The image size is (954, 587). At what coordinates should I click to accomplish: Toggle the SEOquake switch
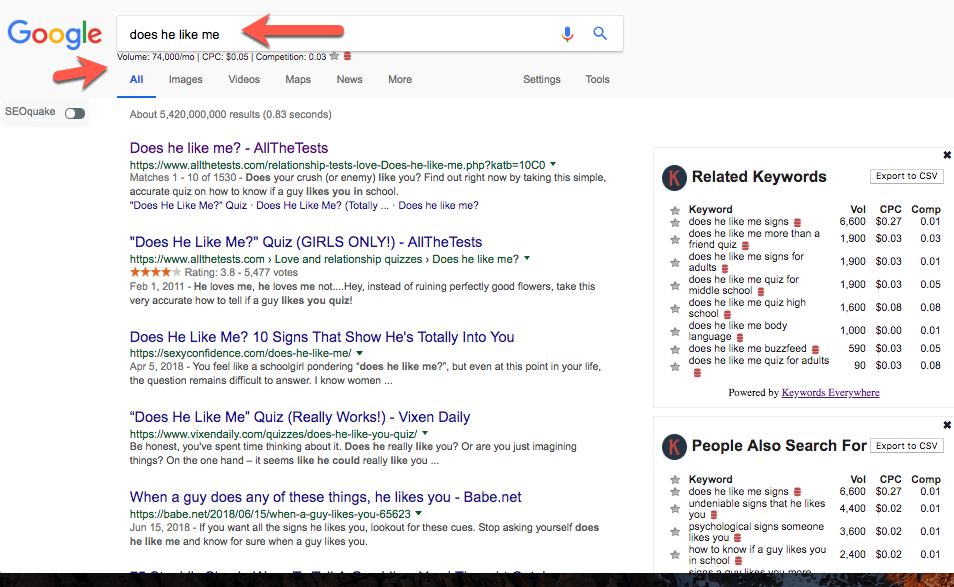[75, 114]
